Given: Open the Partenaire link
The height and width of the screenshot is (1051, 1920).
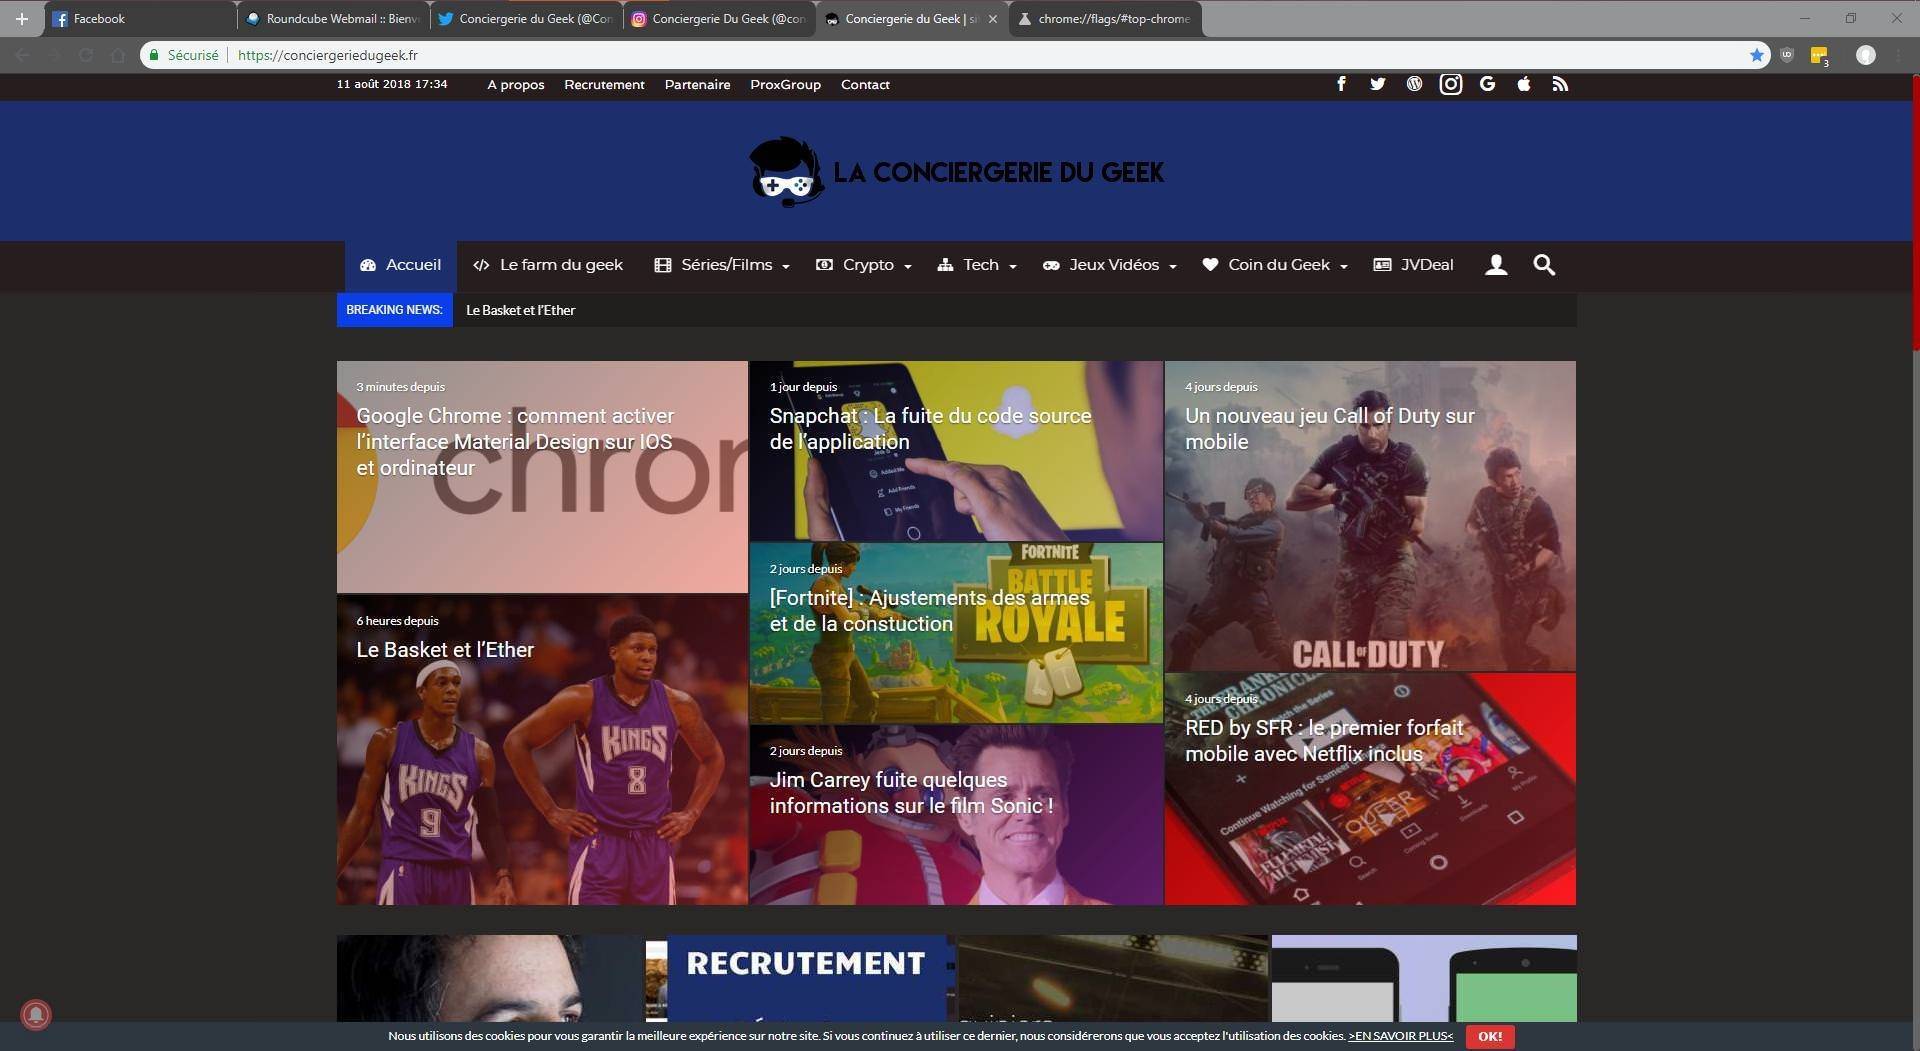Looking at the screenshot, I should coord(697,85).
